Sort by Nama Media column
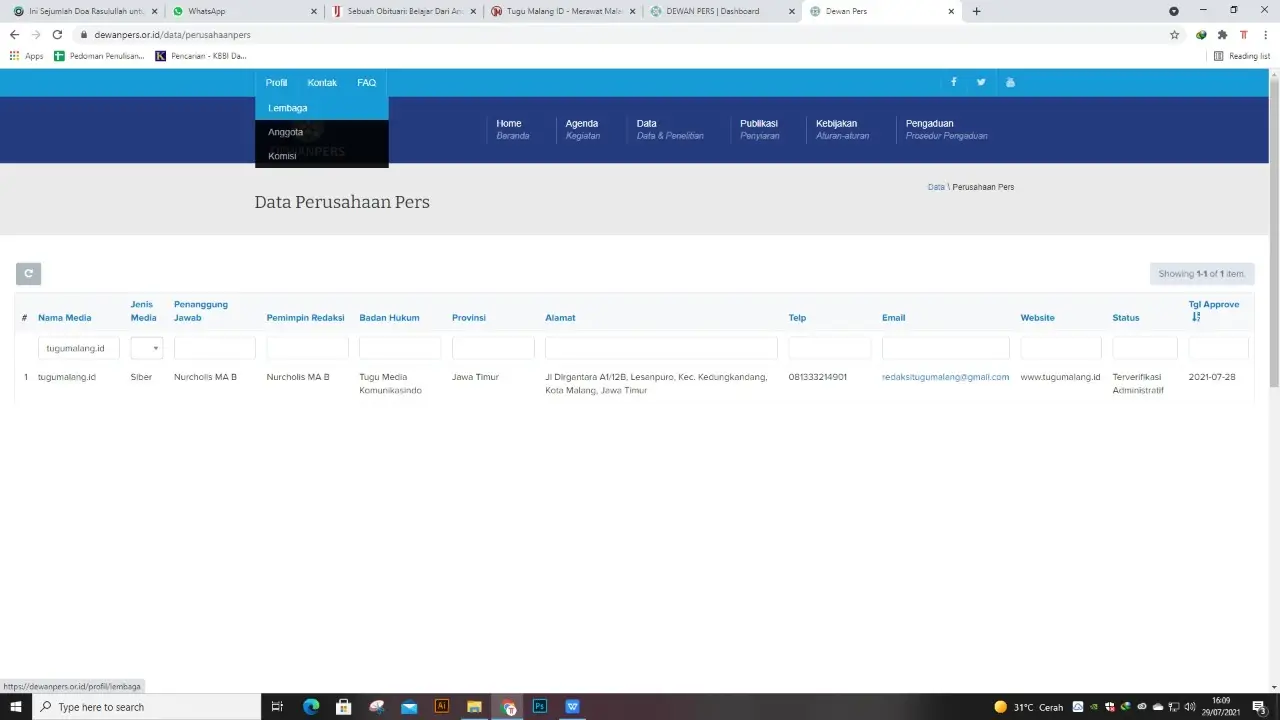Viewport: 1280px width, 720px height. click(x=64, y=317)
